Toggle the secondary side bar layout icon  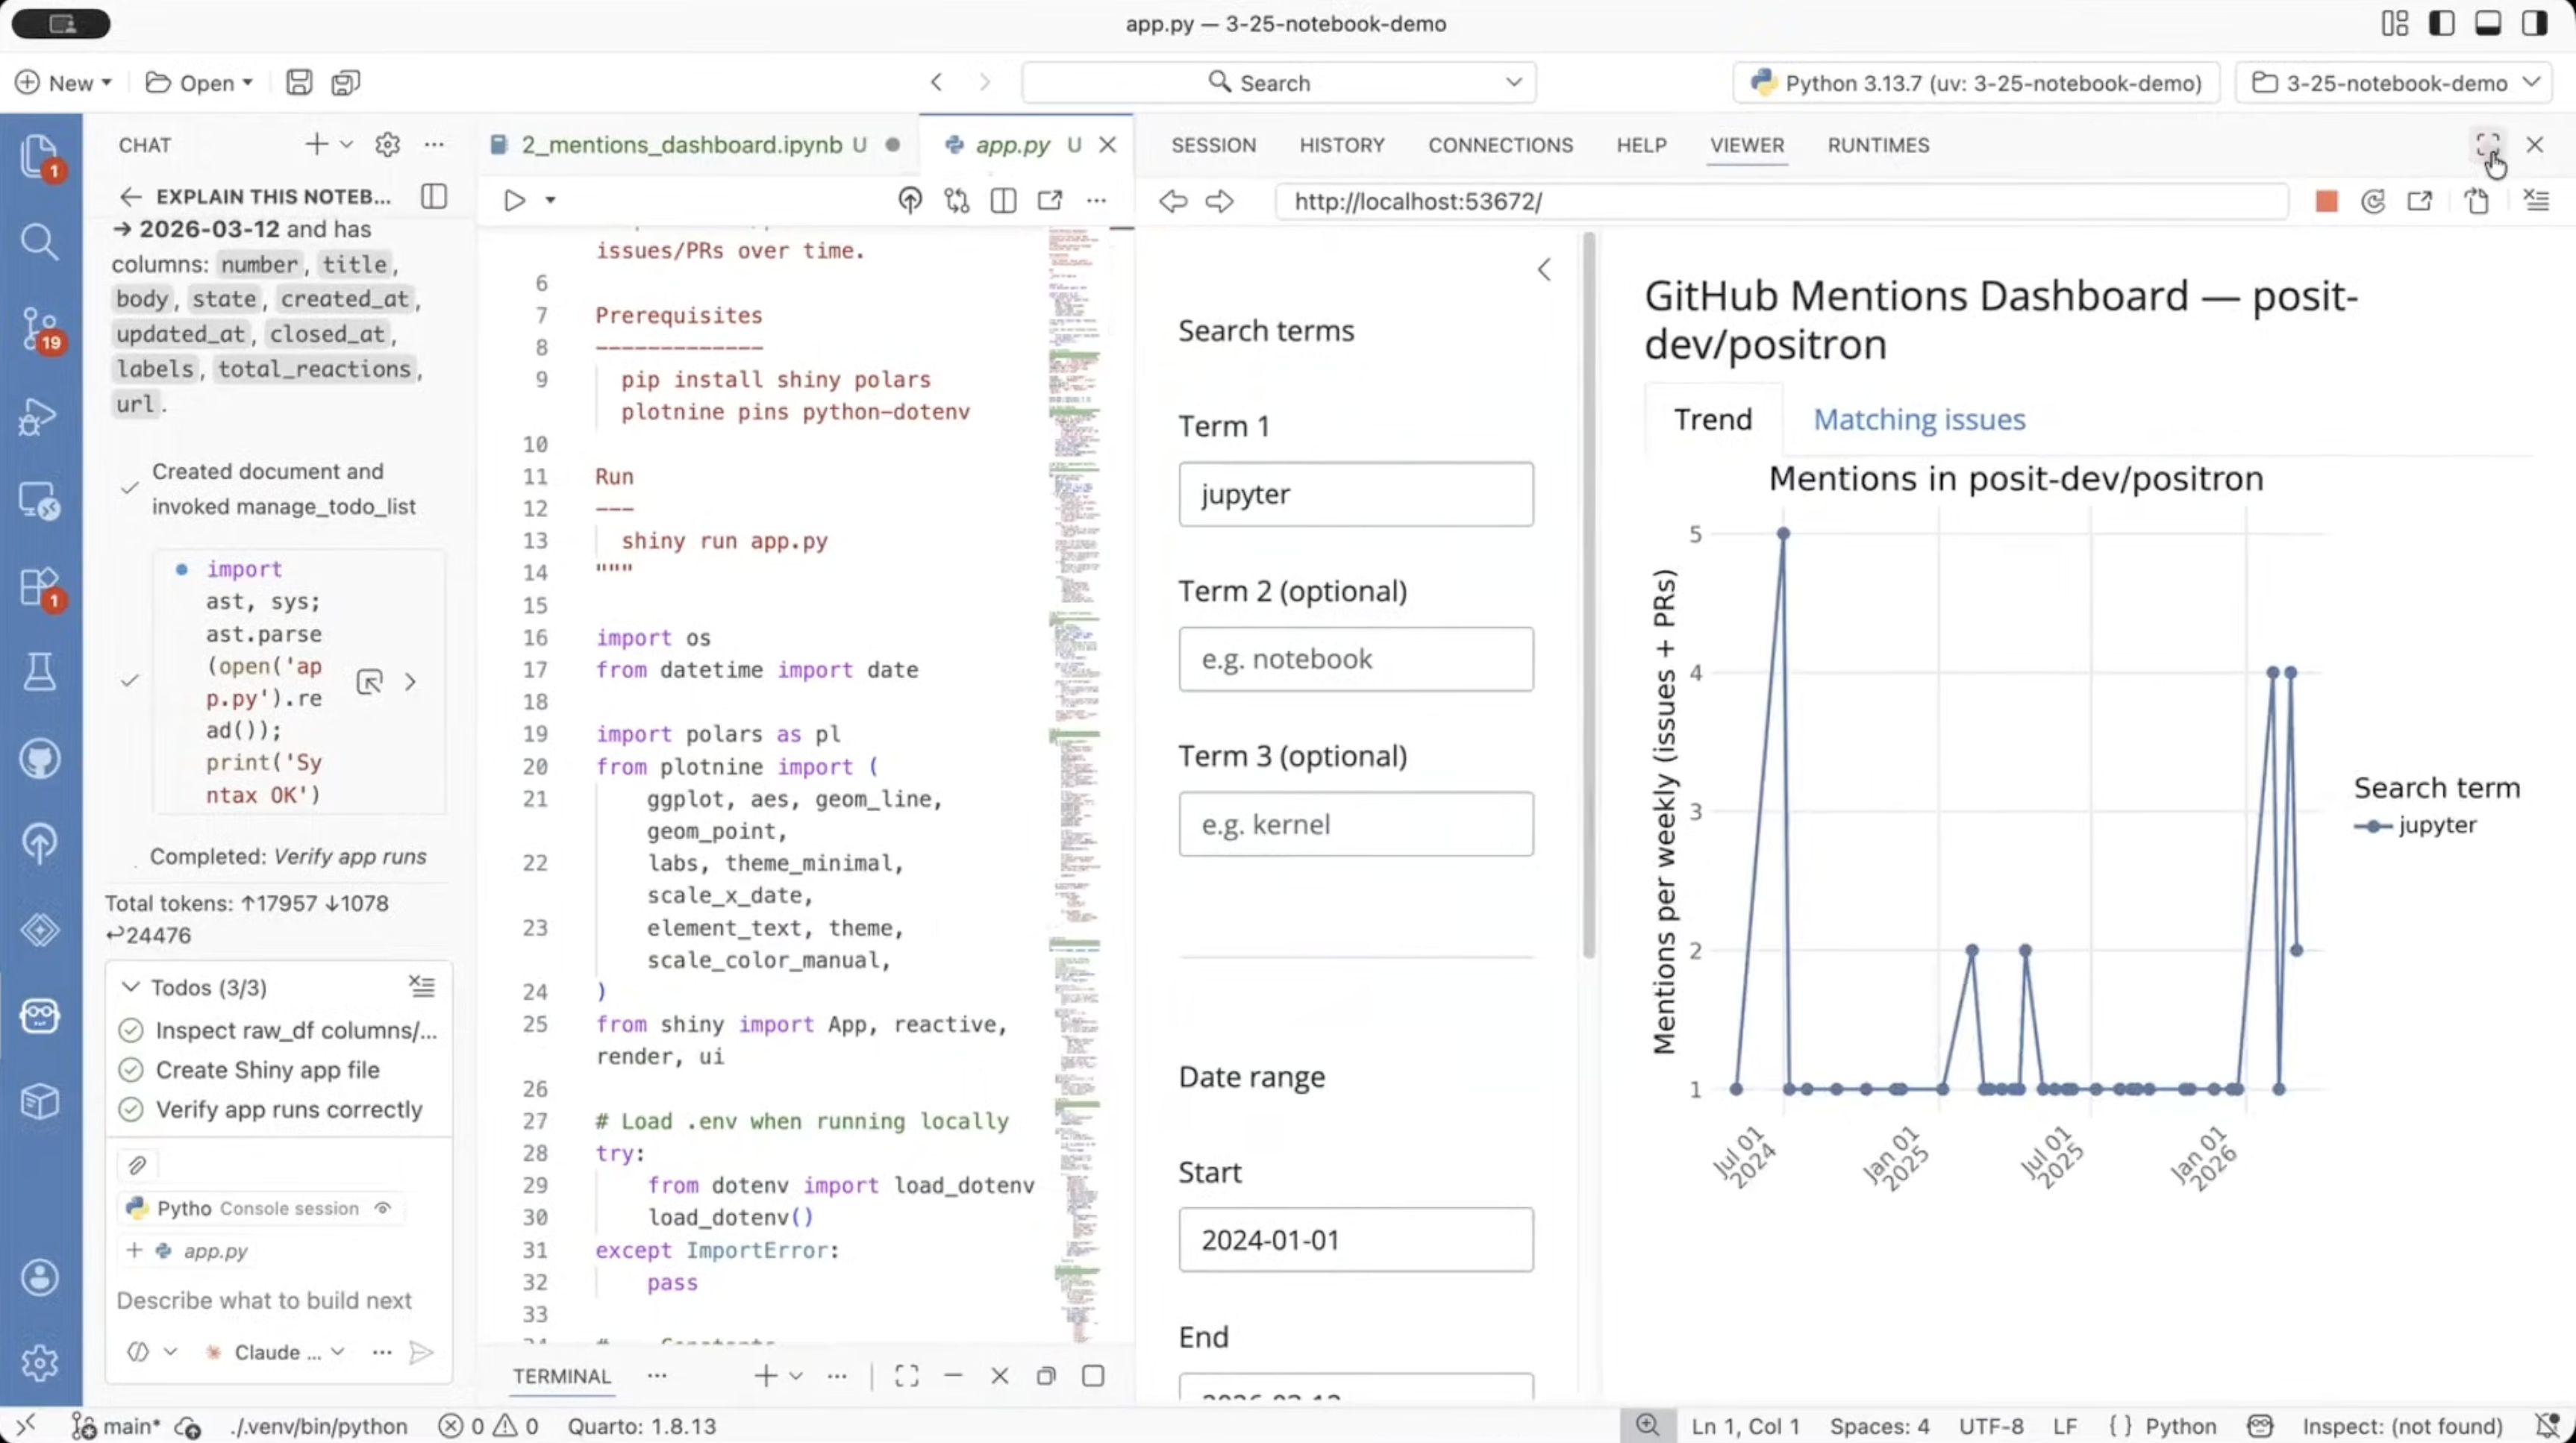click(2534, 23)
